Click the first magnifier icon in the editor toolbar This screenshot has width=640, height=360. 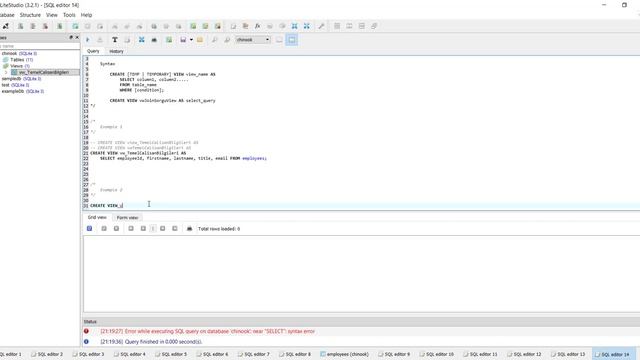coord(214,40)
